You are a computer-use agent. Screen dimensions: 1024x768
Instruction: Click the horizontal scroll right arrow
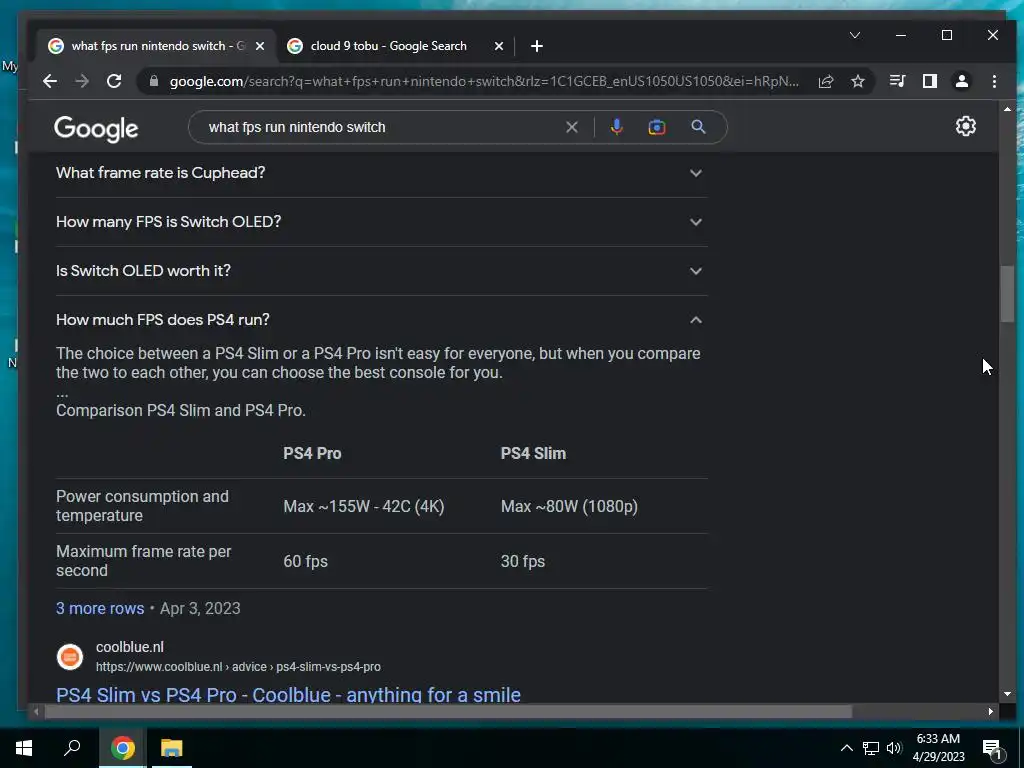click(991, 711)
